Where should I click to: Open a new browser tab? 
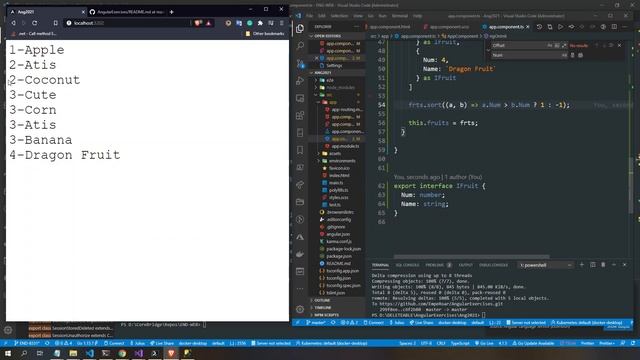pos(171,12)
